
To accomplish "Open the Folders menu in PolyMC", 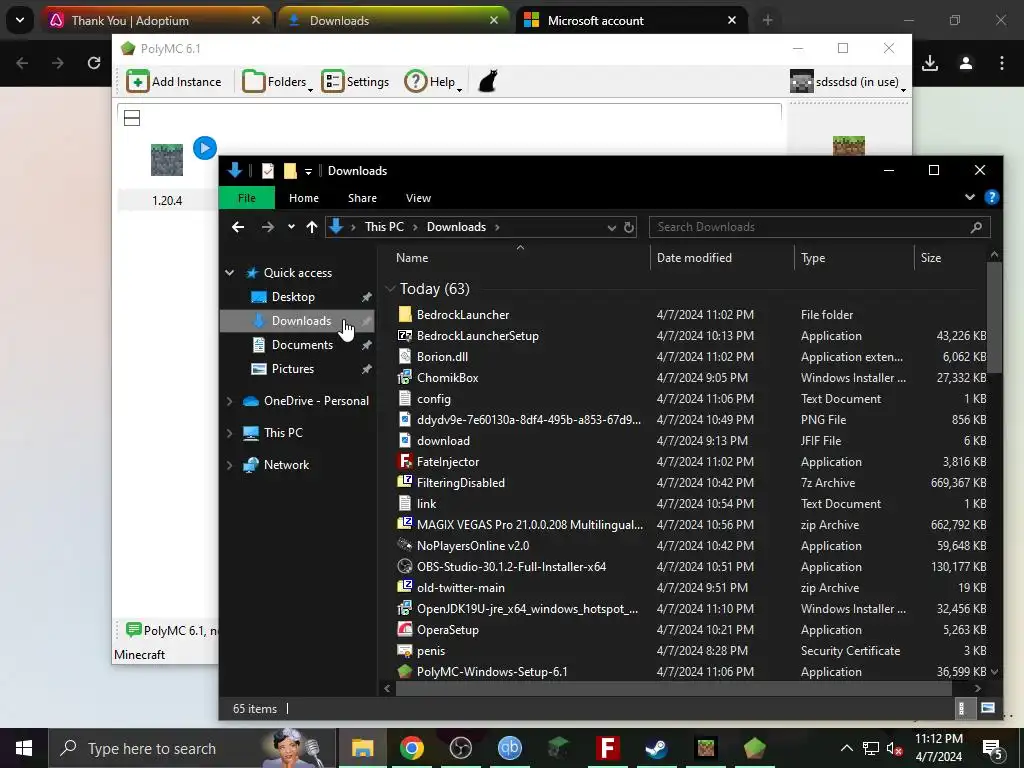I will point(277,82).
